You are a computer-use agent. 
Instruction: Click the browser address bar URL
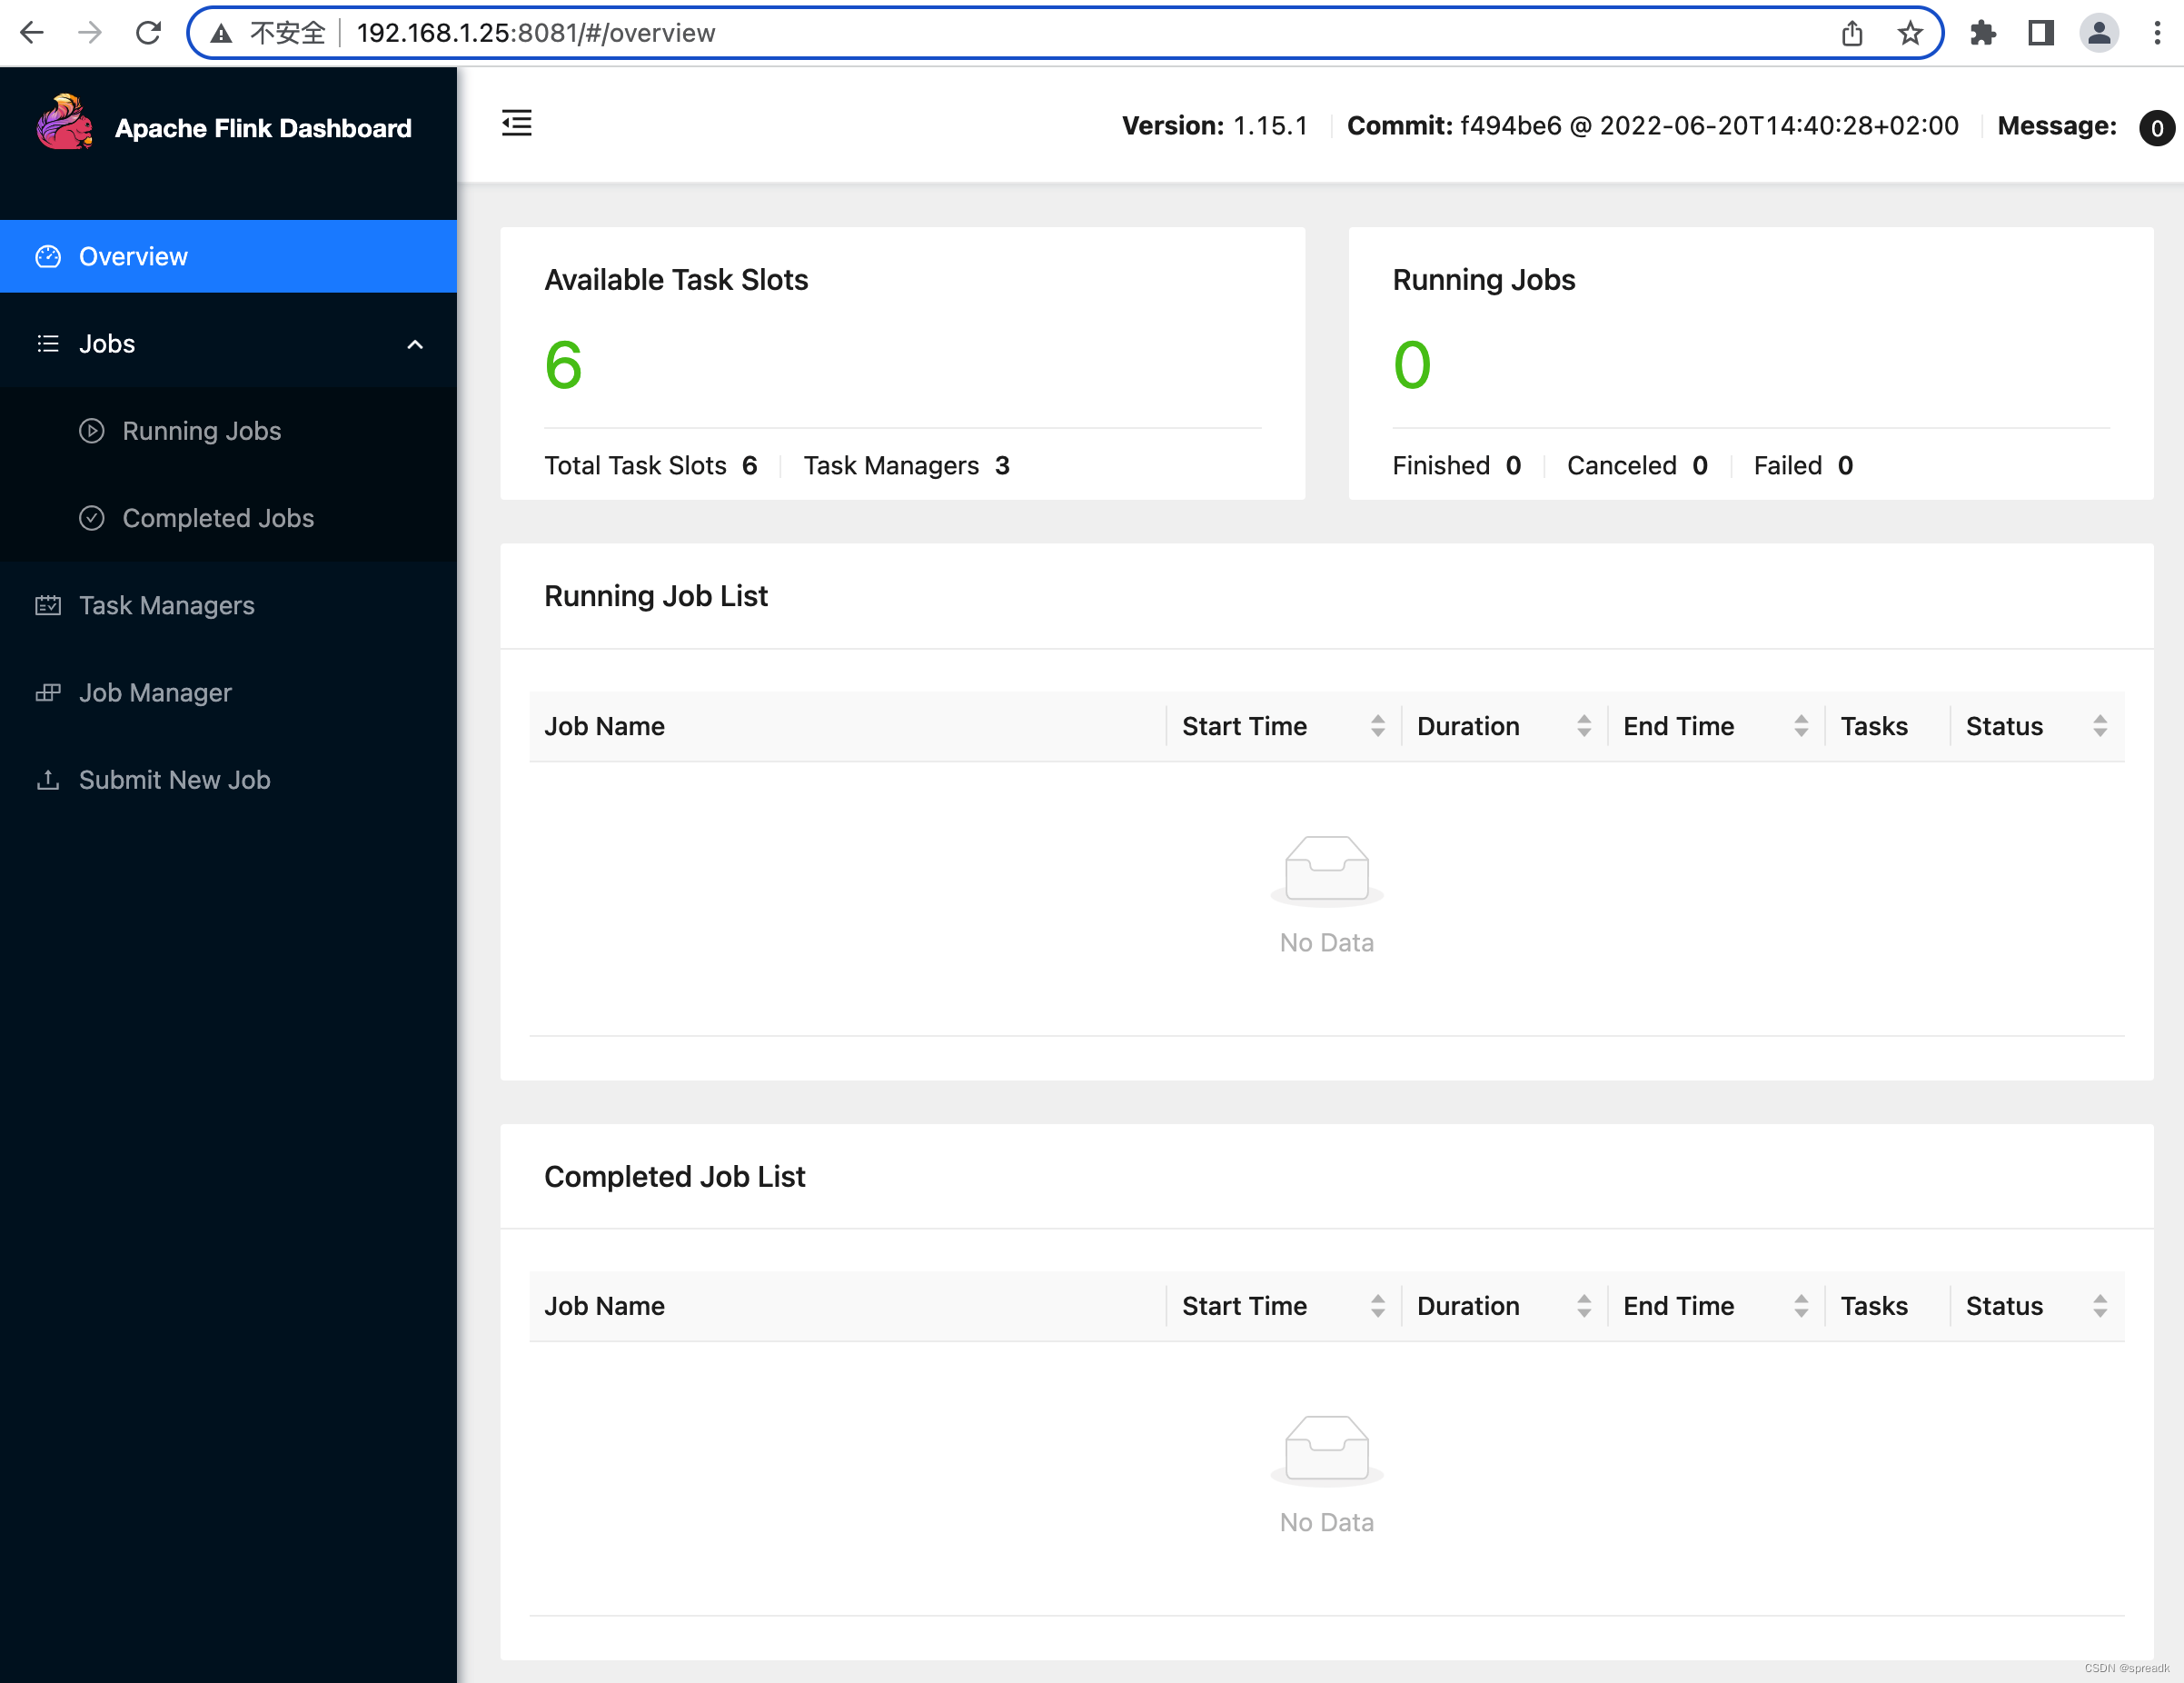(x=536, y=33)
